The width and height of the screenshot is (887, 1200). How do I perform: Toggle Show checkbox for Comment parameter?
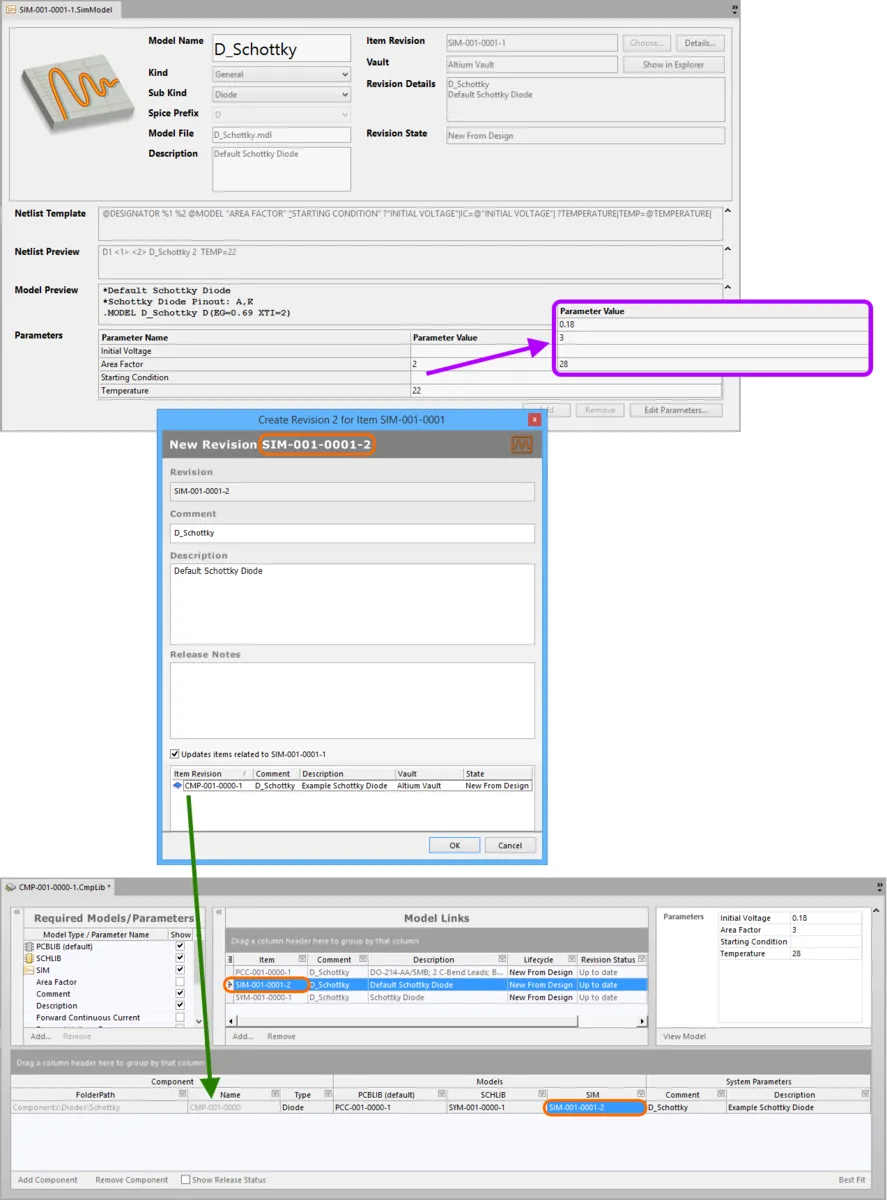point(180,994)
